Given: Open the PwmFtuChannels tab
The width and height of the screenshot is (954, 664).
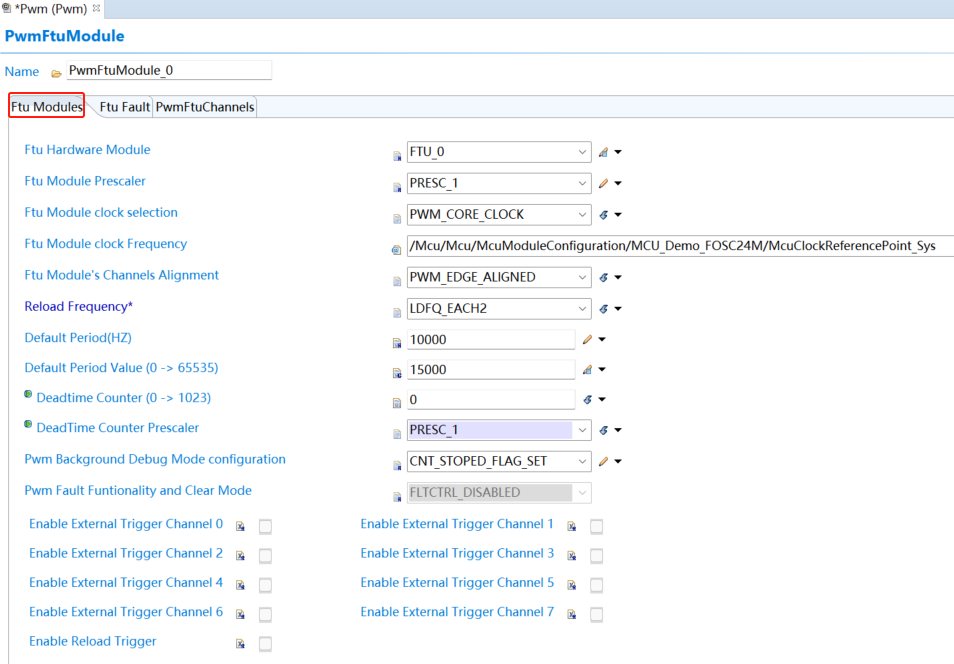Looking at the screenshot, I should point(205,107).
